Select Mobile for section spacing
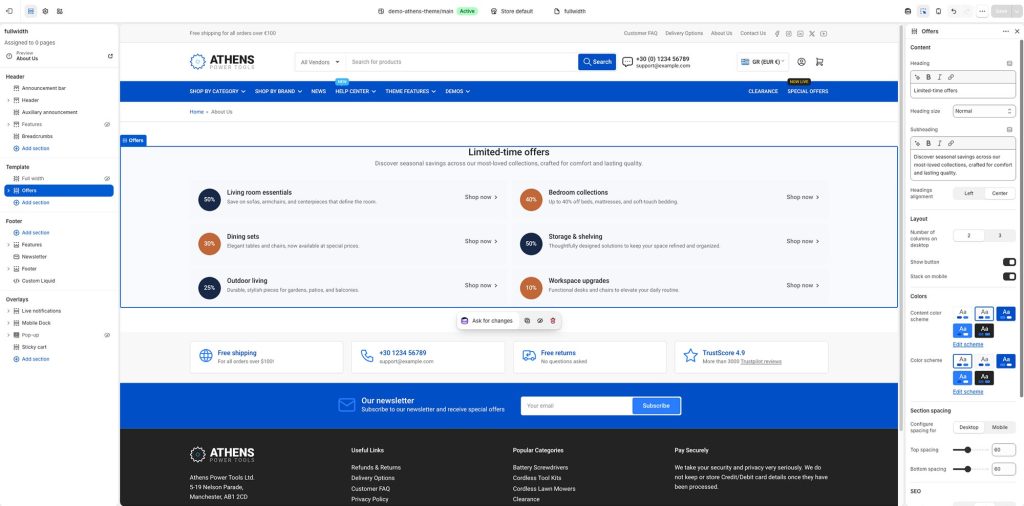The height and width of the screenshot is (506, 1024). click(x=1000, y=427)
